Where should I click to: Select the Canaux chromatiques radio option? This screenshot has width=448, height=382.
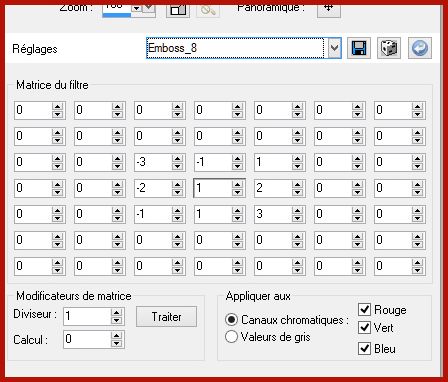tap(231, 320)
